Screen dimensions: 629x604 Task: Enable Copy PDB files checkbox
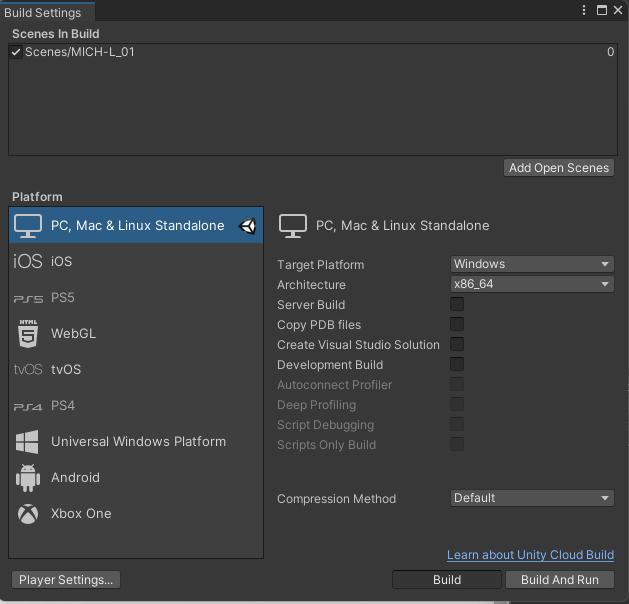pos(457,324)
